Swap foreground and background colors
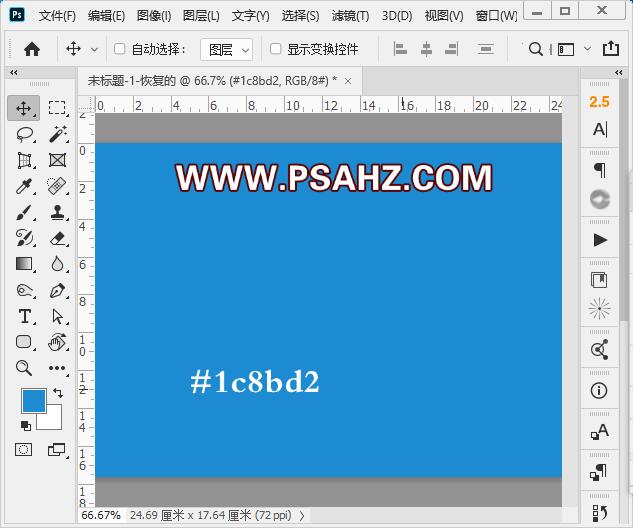Image resolution: width=633 pixels, height=528 pixels. click(x=58, y=393)
